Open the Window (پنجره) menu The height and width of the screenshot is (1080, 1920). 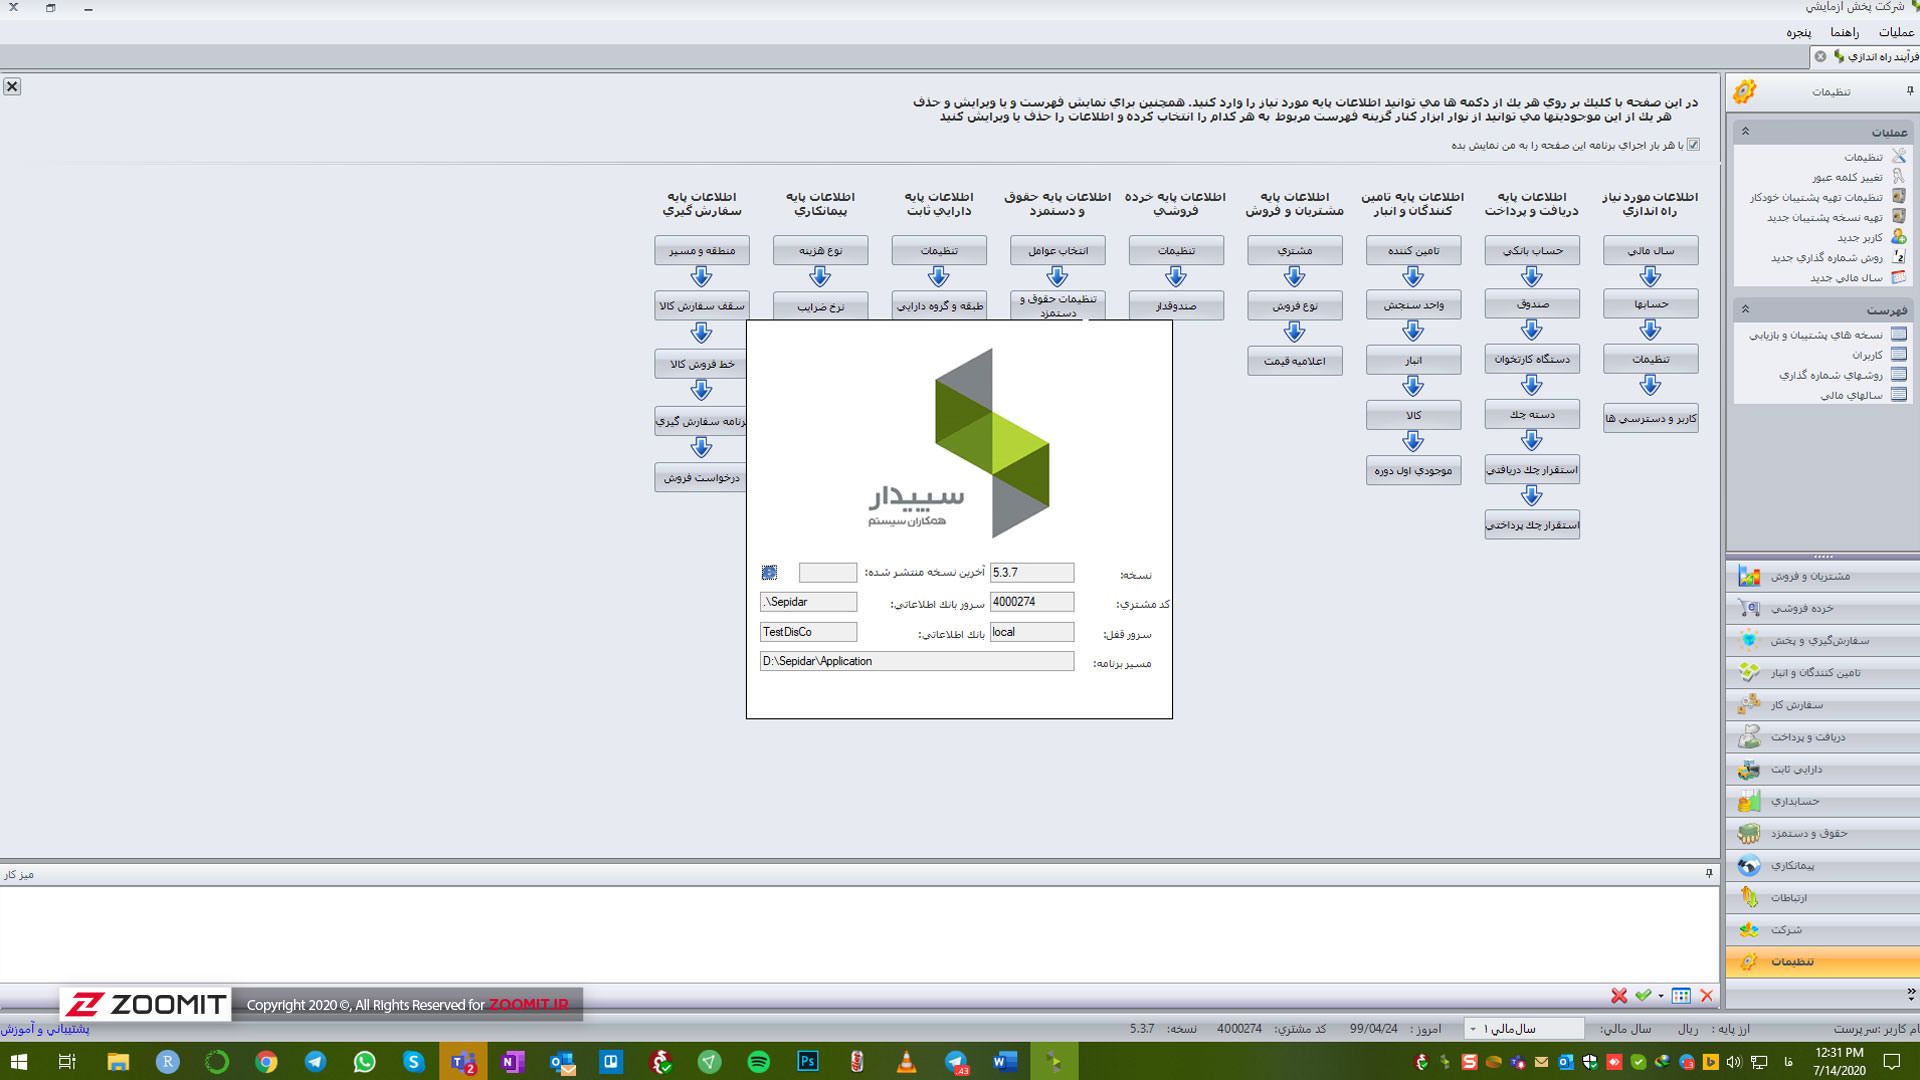tap(1799, 33)
